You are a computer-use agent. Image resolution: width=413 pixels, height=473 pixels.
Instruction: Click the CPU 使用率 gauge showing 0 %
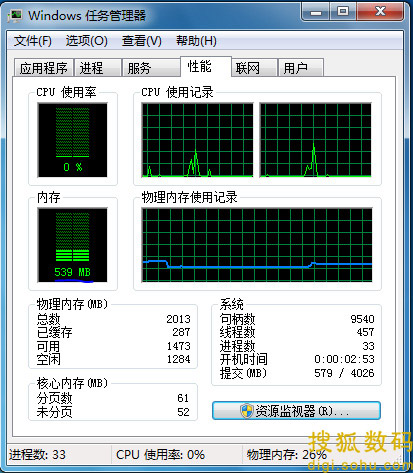coord(73,140)
